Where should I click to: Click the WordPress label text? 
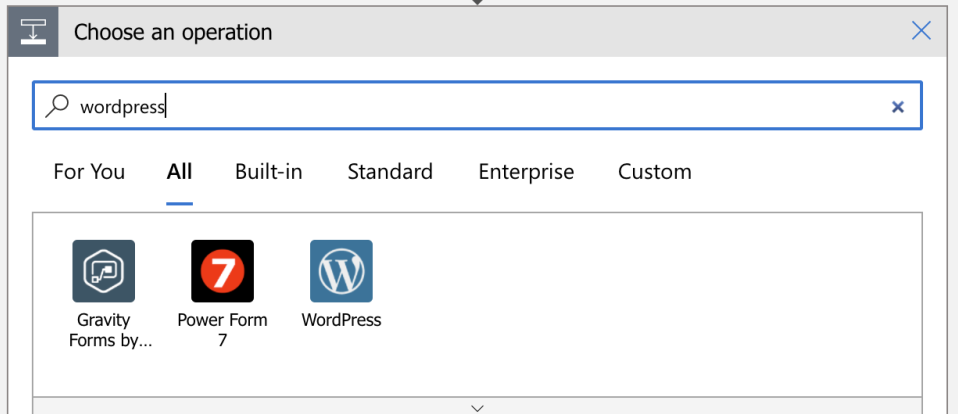point(342,319)
